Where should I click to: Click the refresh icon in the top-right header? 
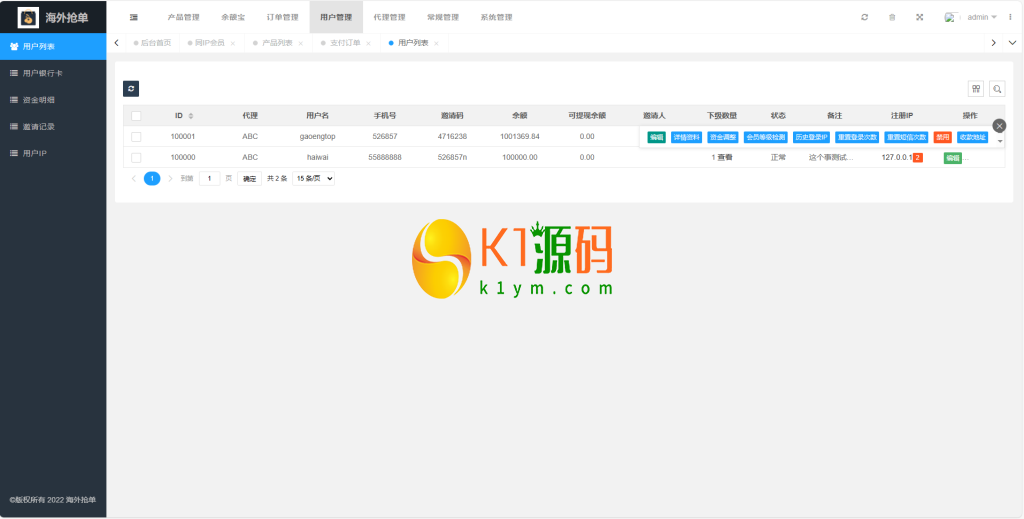[865, 17]
